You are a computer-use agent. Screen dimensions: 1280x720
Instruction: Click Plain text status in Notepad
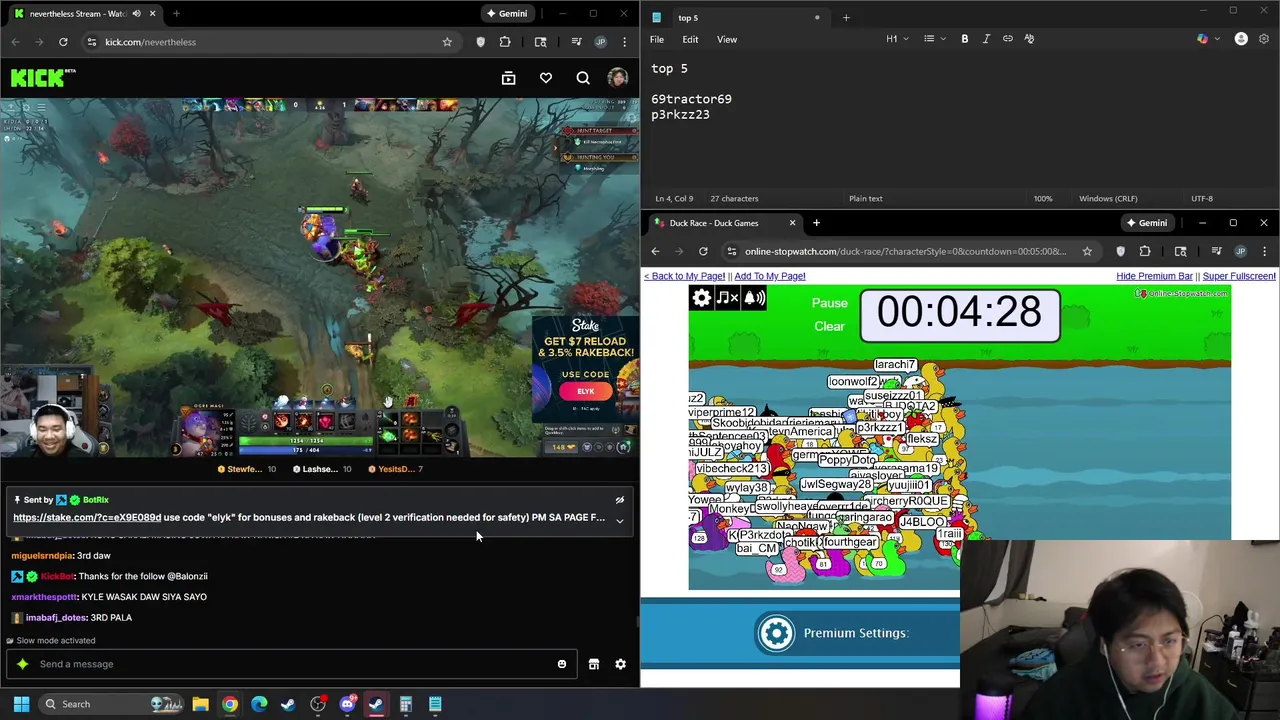click(x=866, y=198)
